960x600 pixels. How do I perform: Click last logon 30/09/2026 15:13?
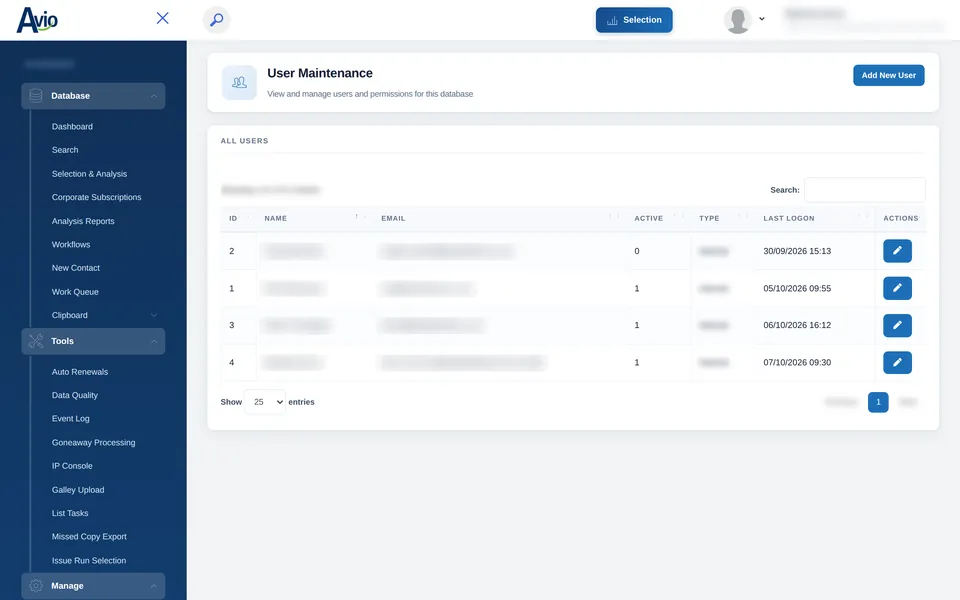pos(797,251)
